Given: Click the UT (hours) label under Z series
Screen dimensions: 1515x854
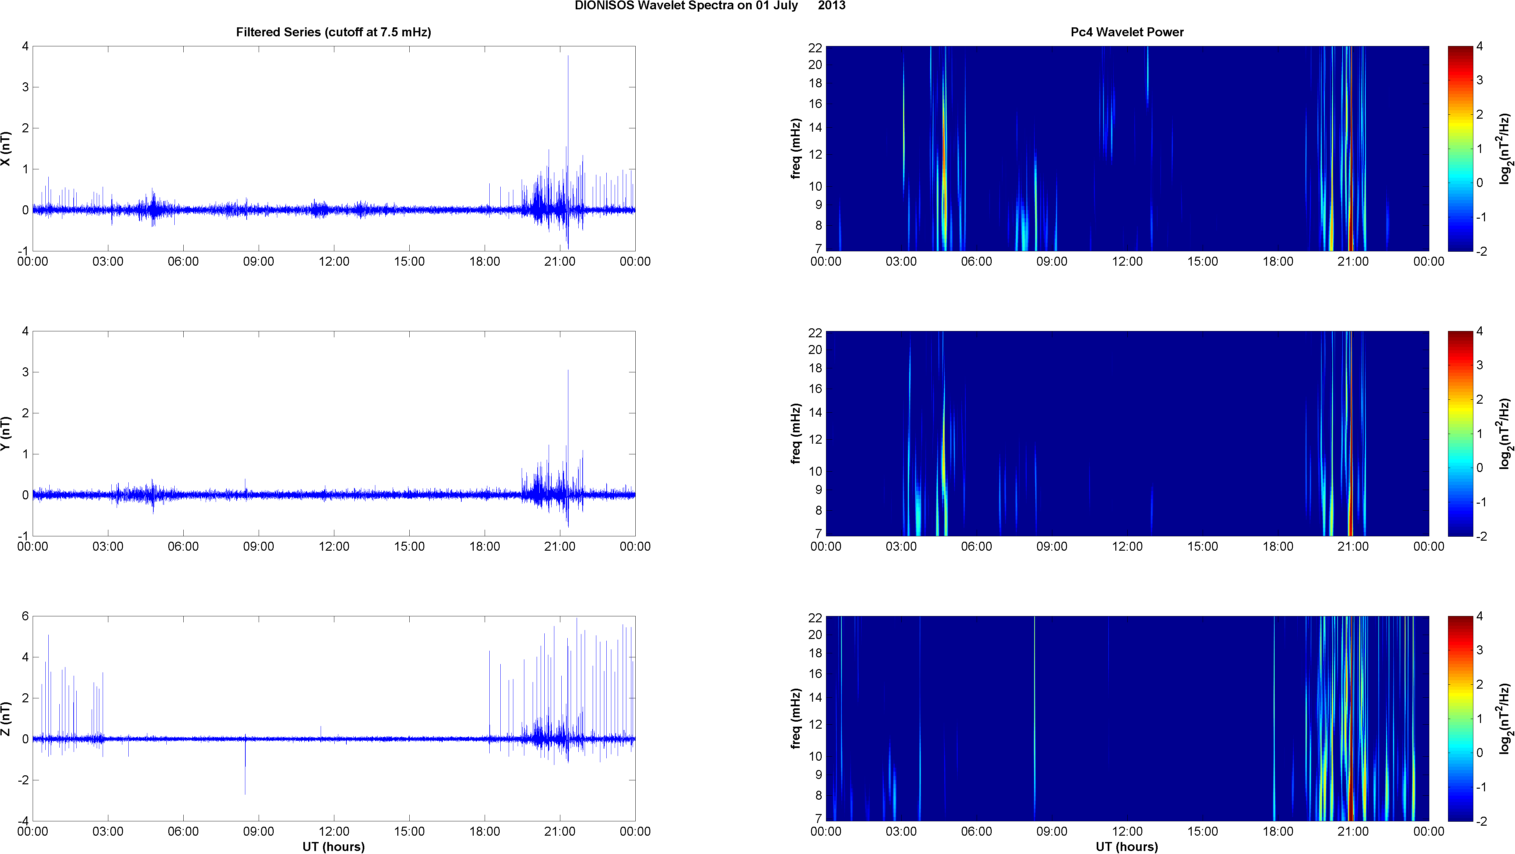Looking at the screenshot, I should (333, 846).
